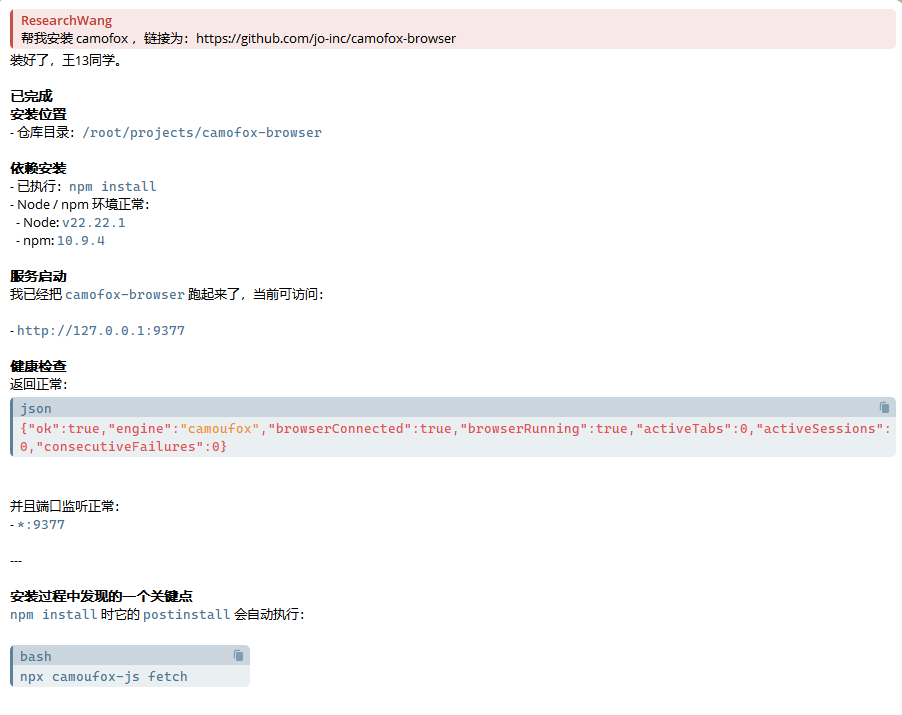This screenshot has width=902, height=715.
Task: Click the 安装过程中发现的一个关键点 heading
Action: 101,596
